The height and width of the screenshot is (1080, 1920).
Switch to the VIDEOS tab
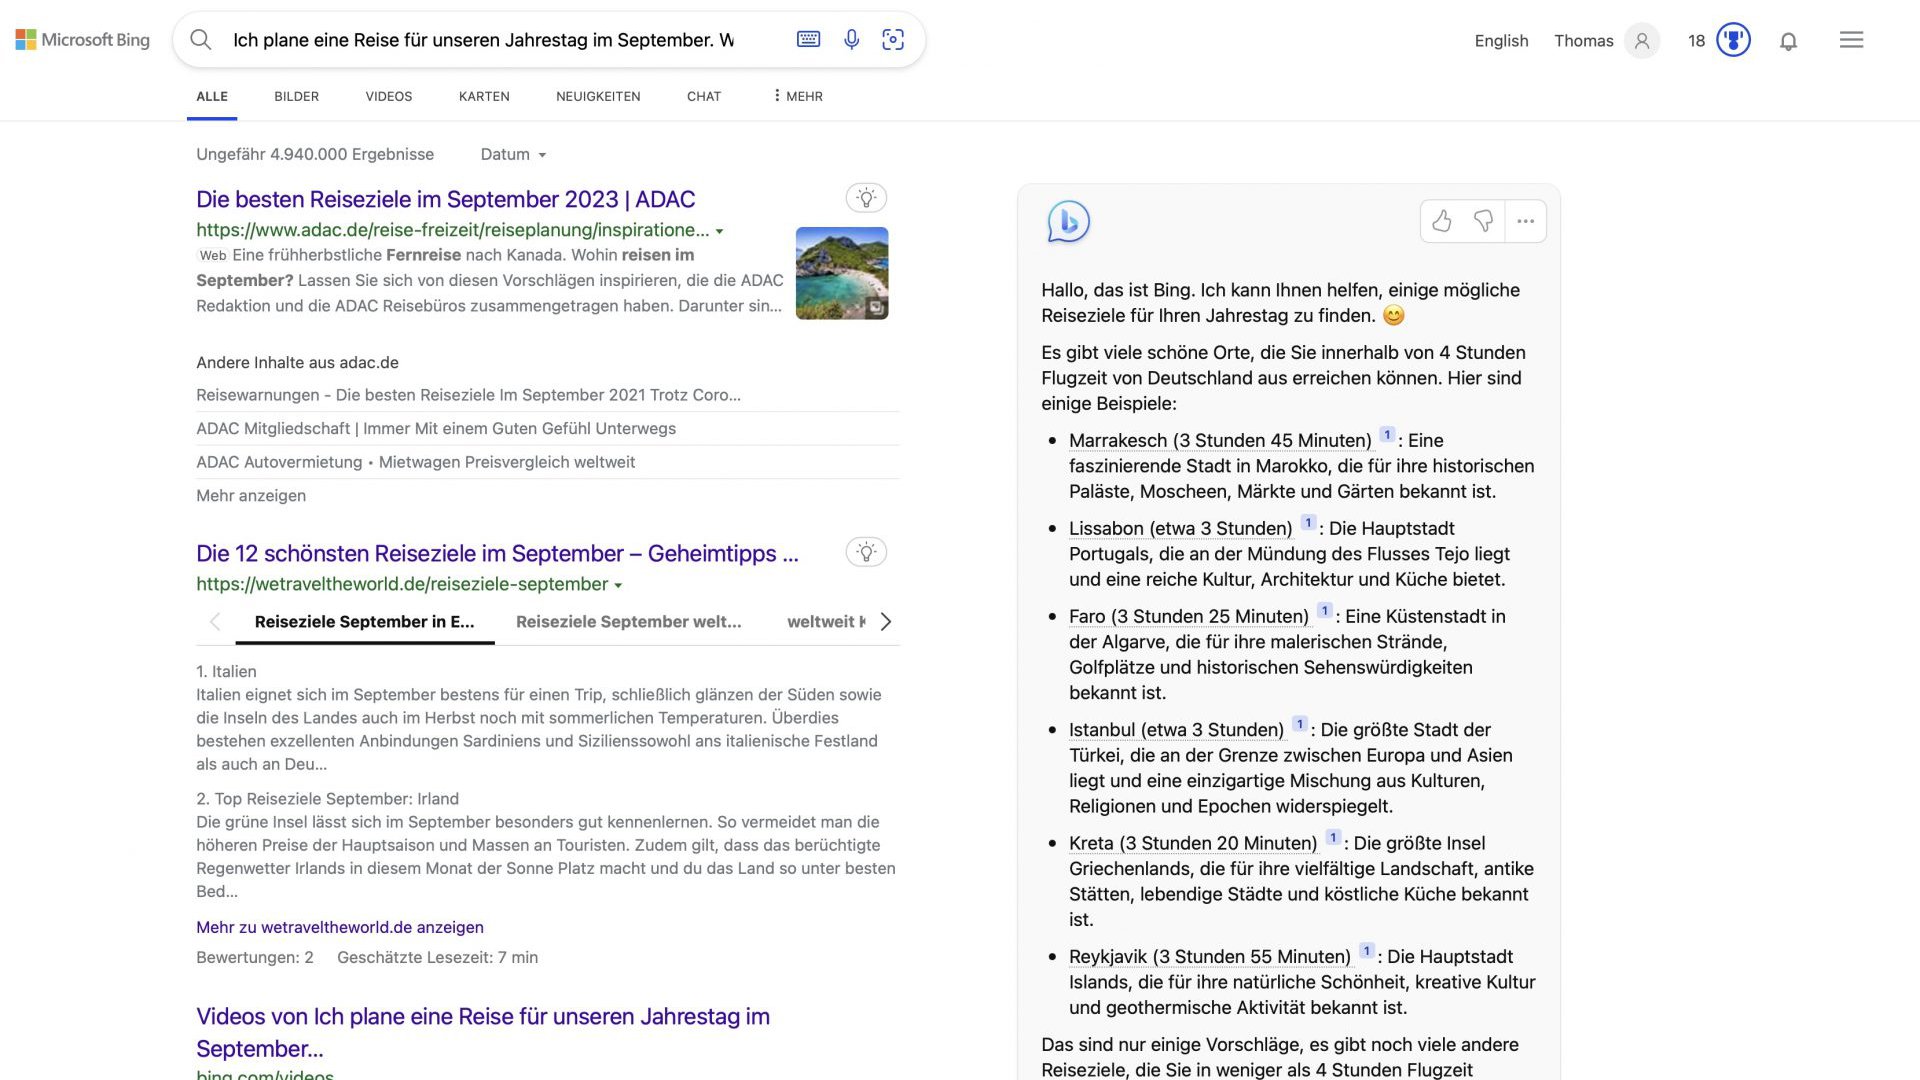[x=389, y=96]
